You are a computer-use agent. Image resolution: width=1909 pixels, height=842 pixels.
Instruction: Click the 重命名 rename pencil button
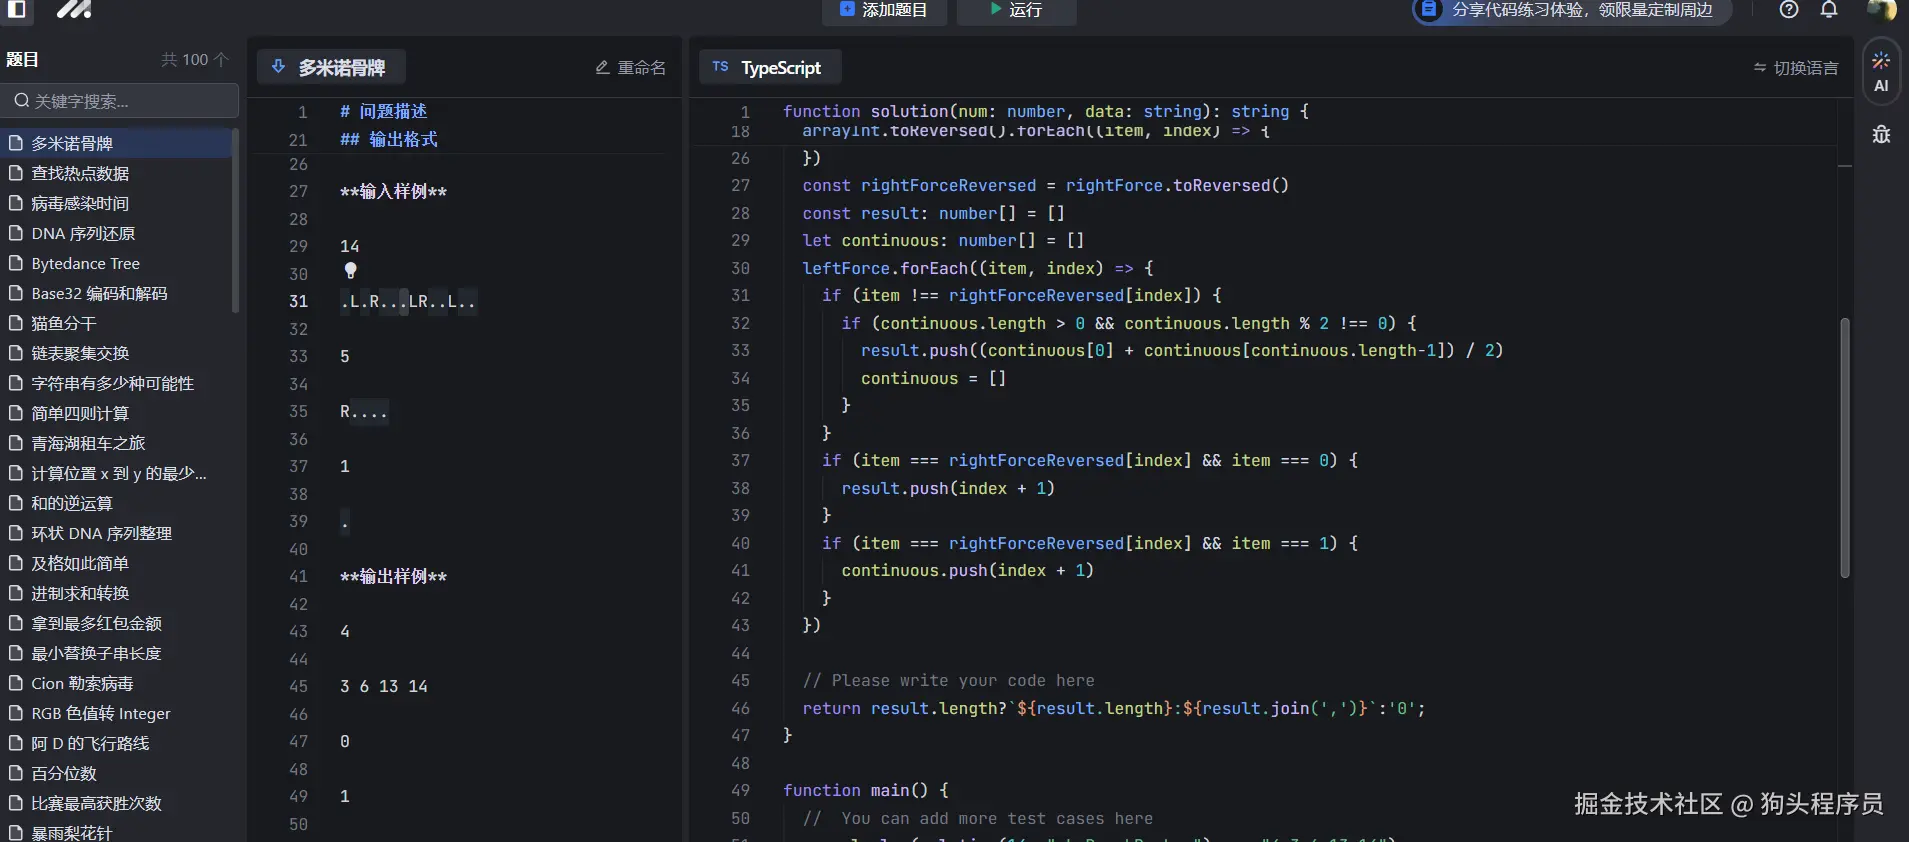630,68
